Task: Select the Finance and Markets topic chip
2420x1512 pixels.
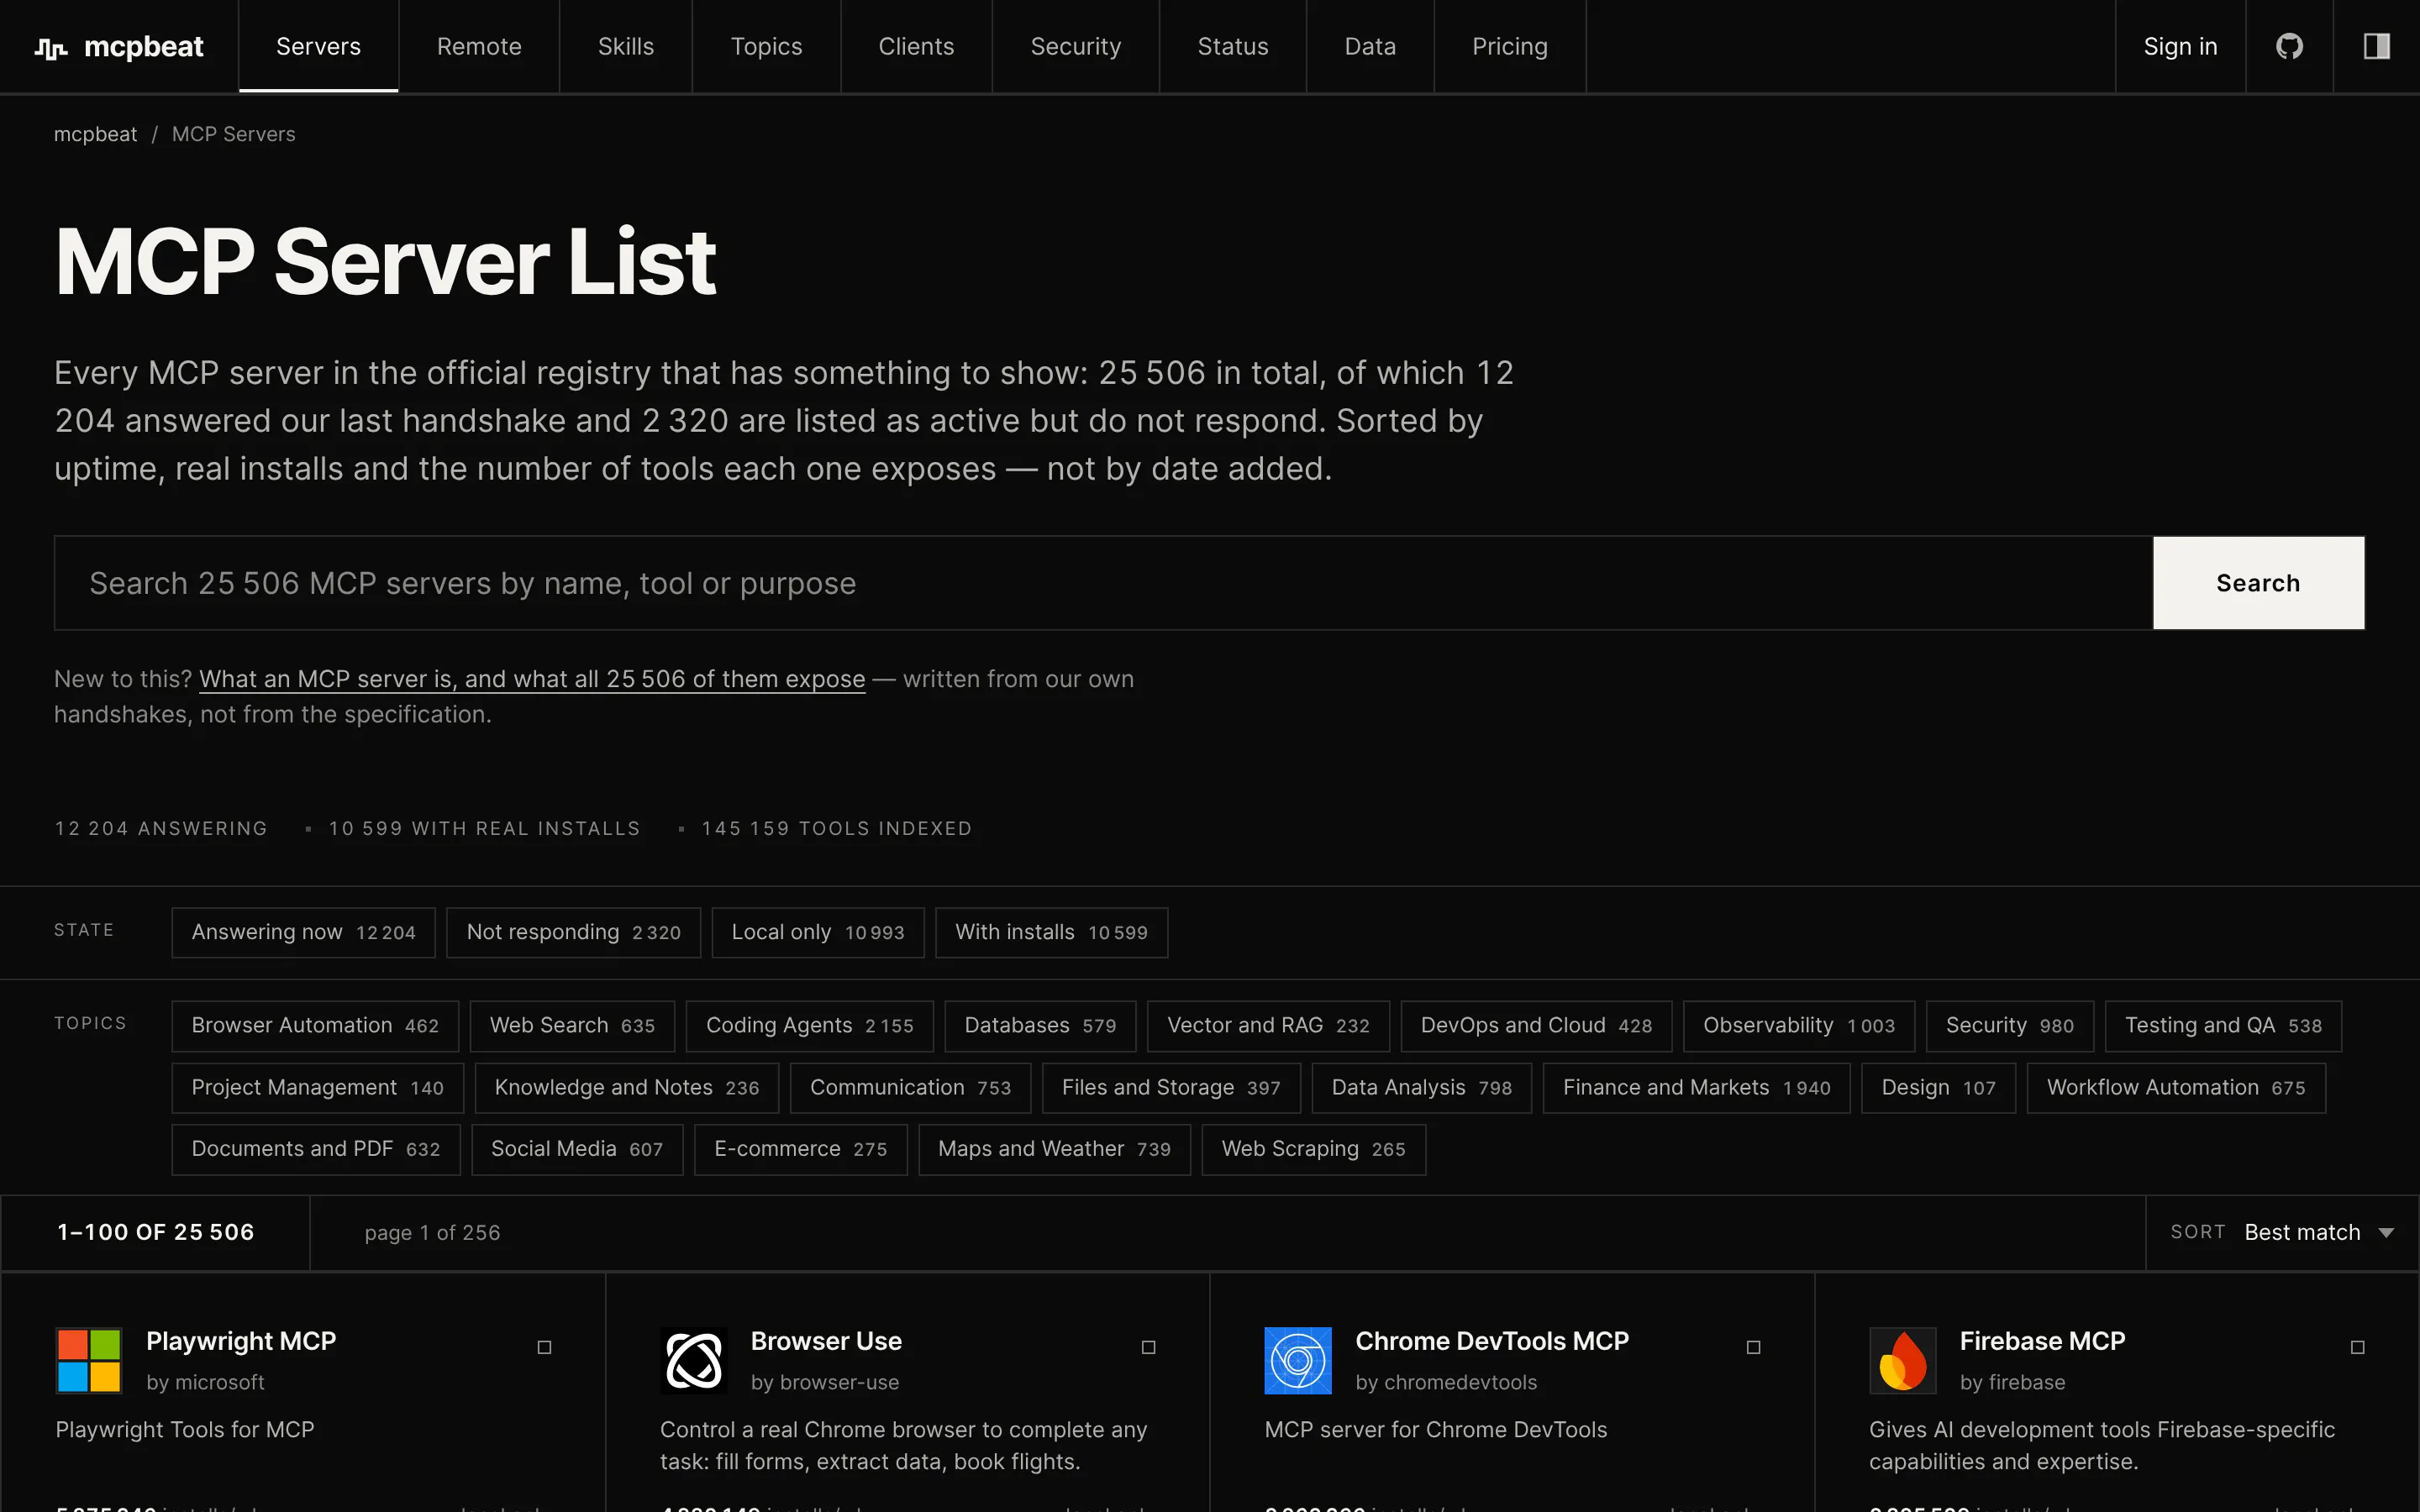Action: [1696, 1088]
